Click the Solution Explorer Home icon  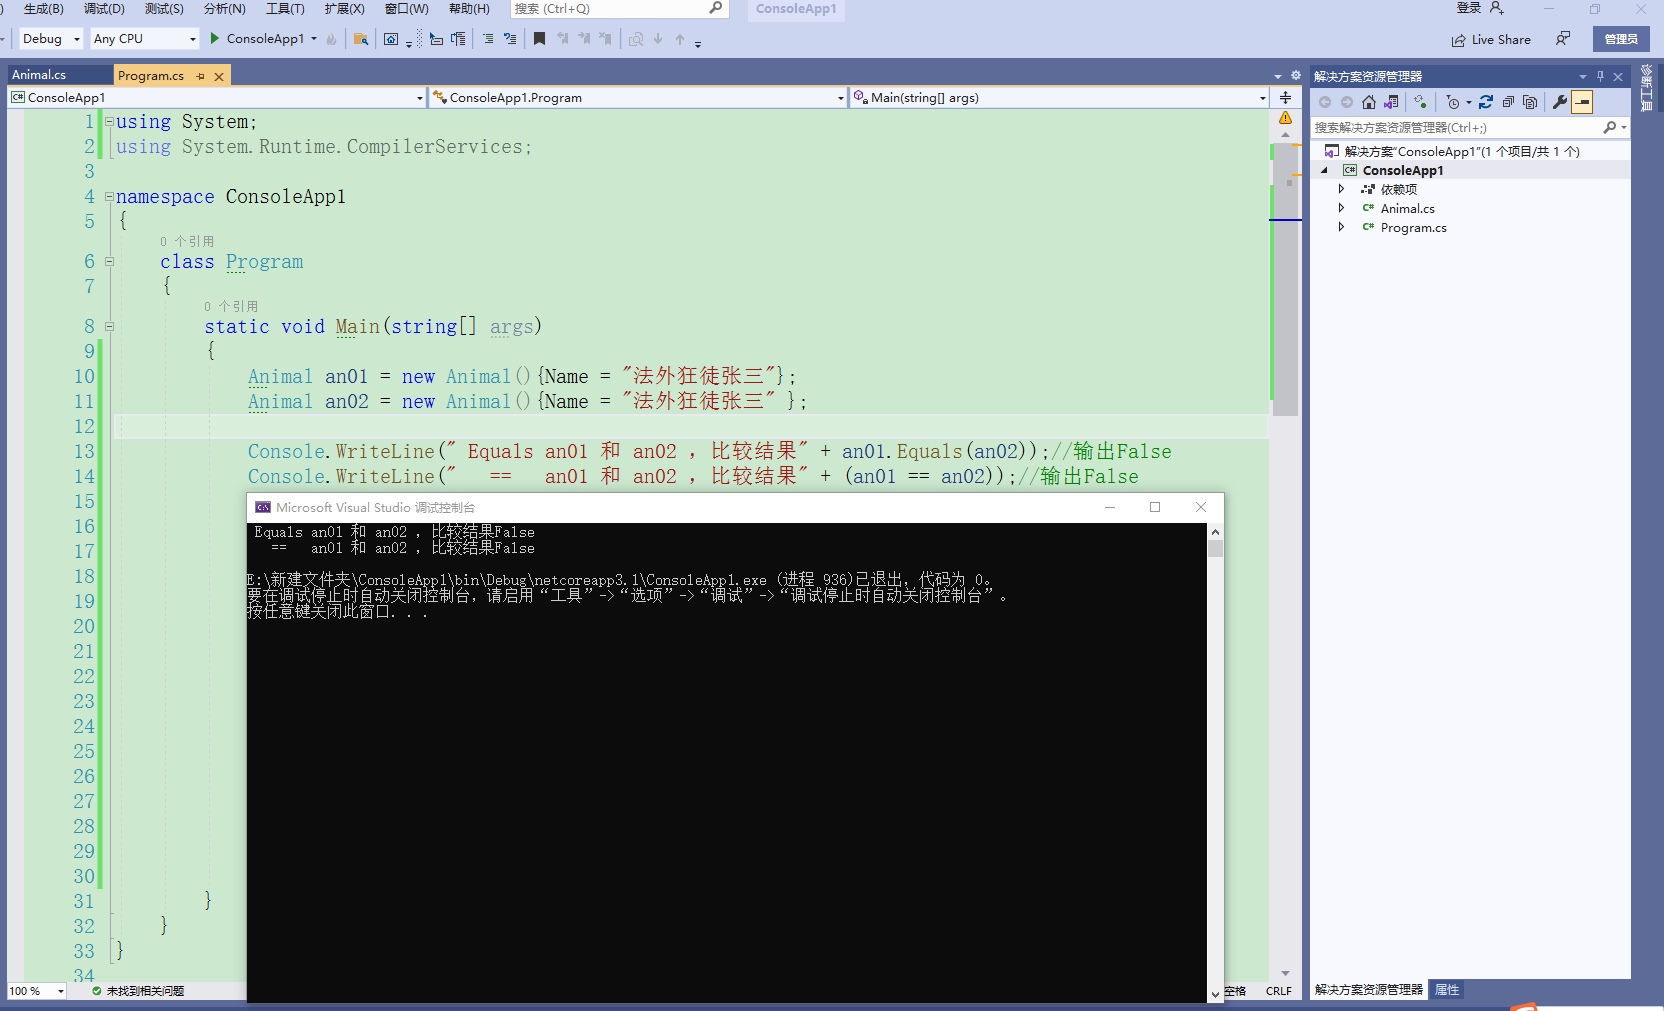(1369, 102)
